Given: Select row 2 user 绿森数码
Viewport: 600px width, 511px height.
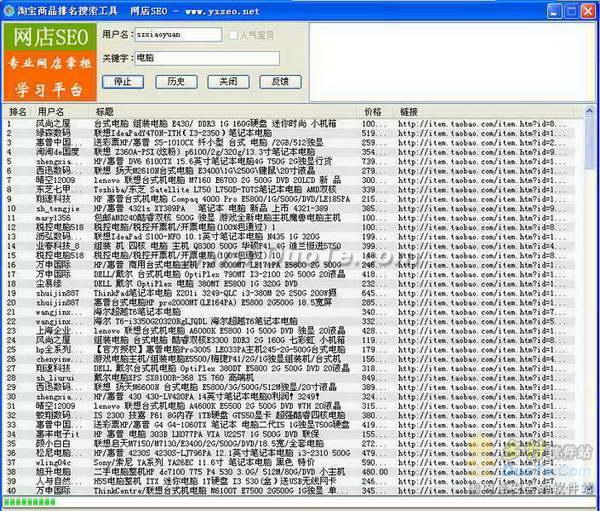Looking at the screenshot, I should [53, 133].
